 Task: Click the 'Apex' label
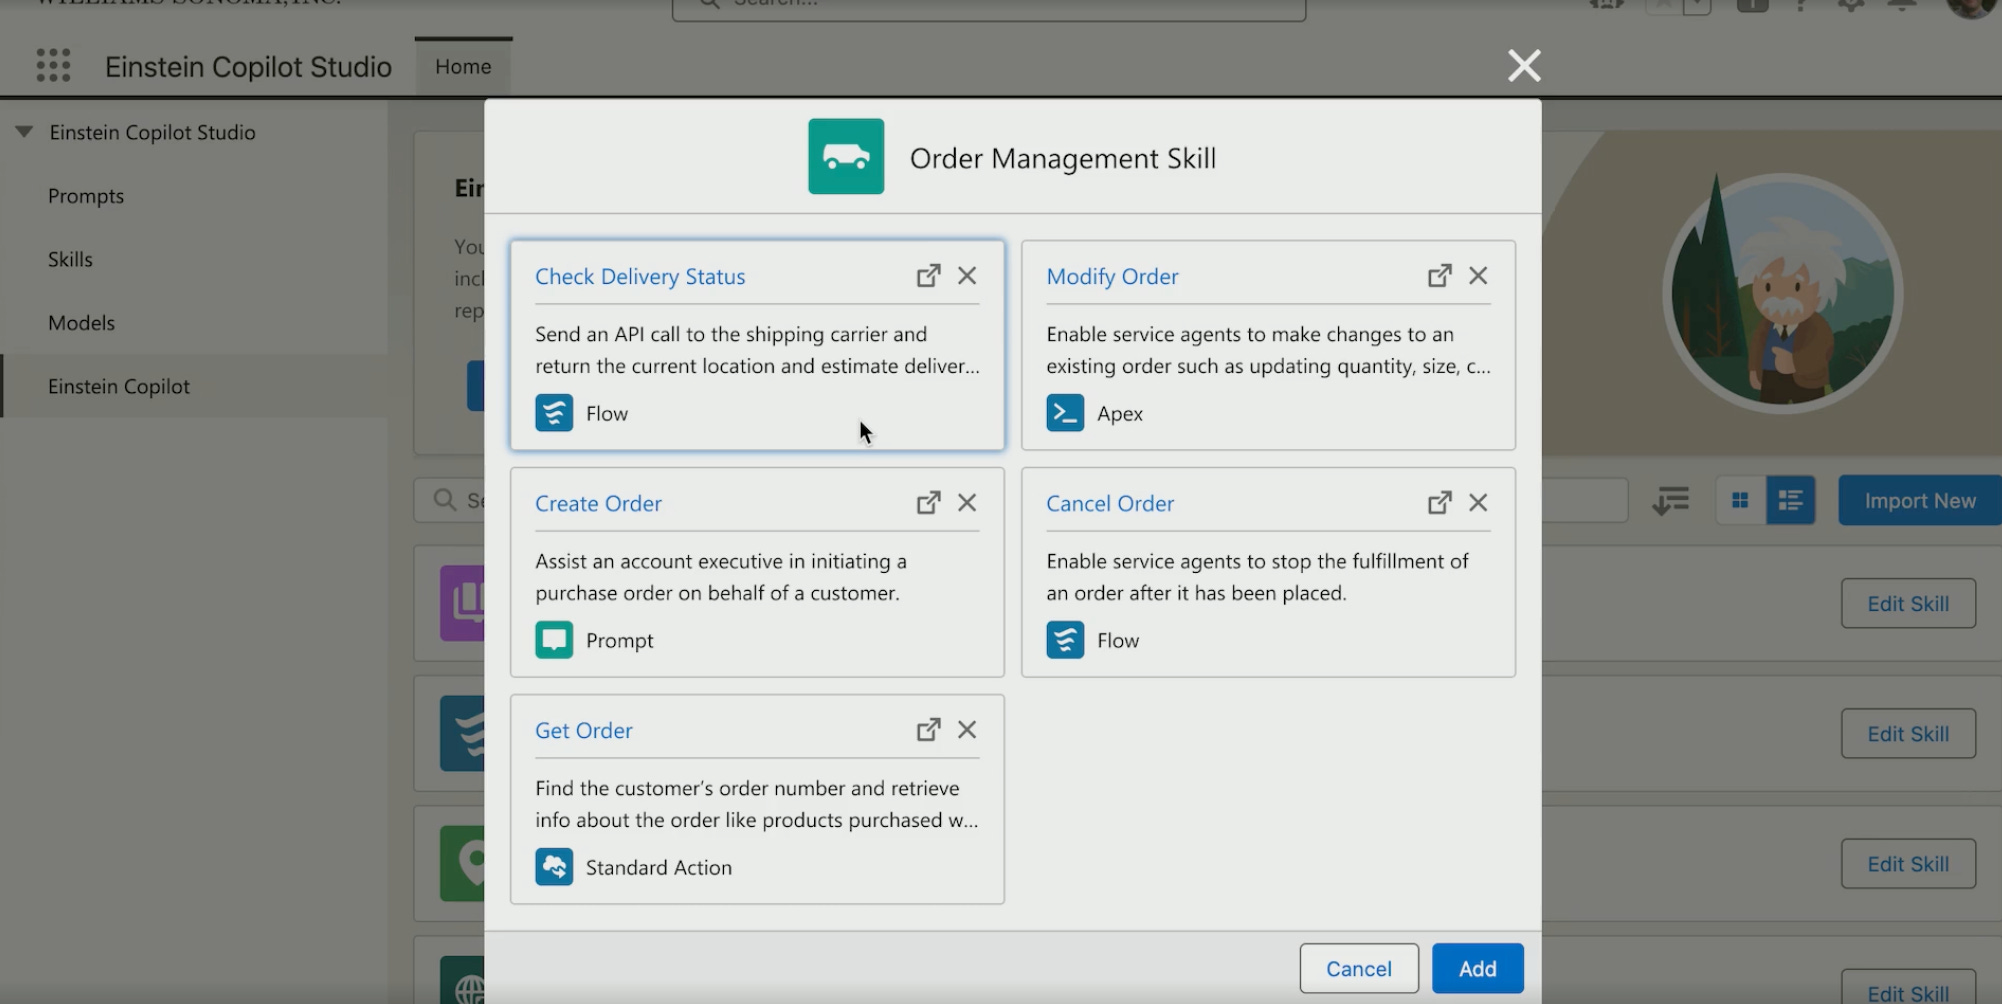(1120, 414)
